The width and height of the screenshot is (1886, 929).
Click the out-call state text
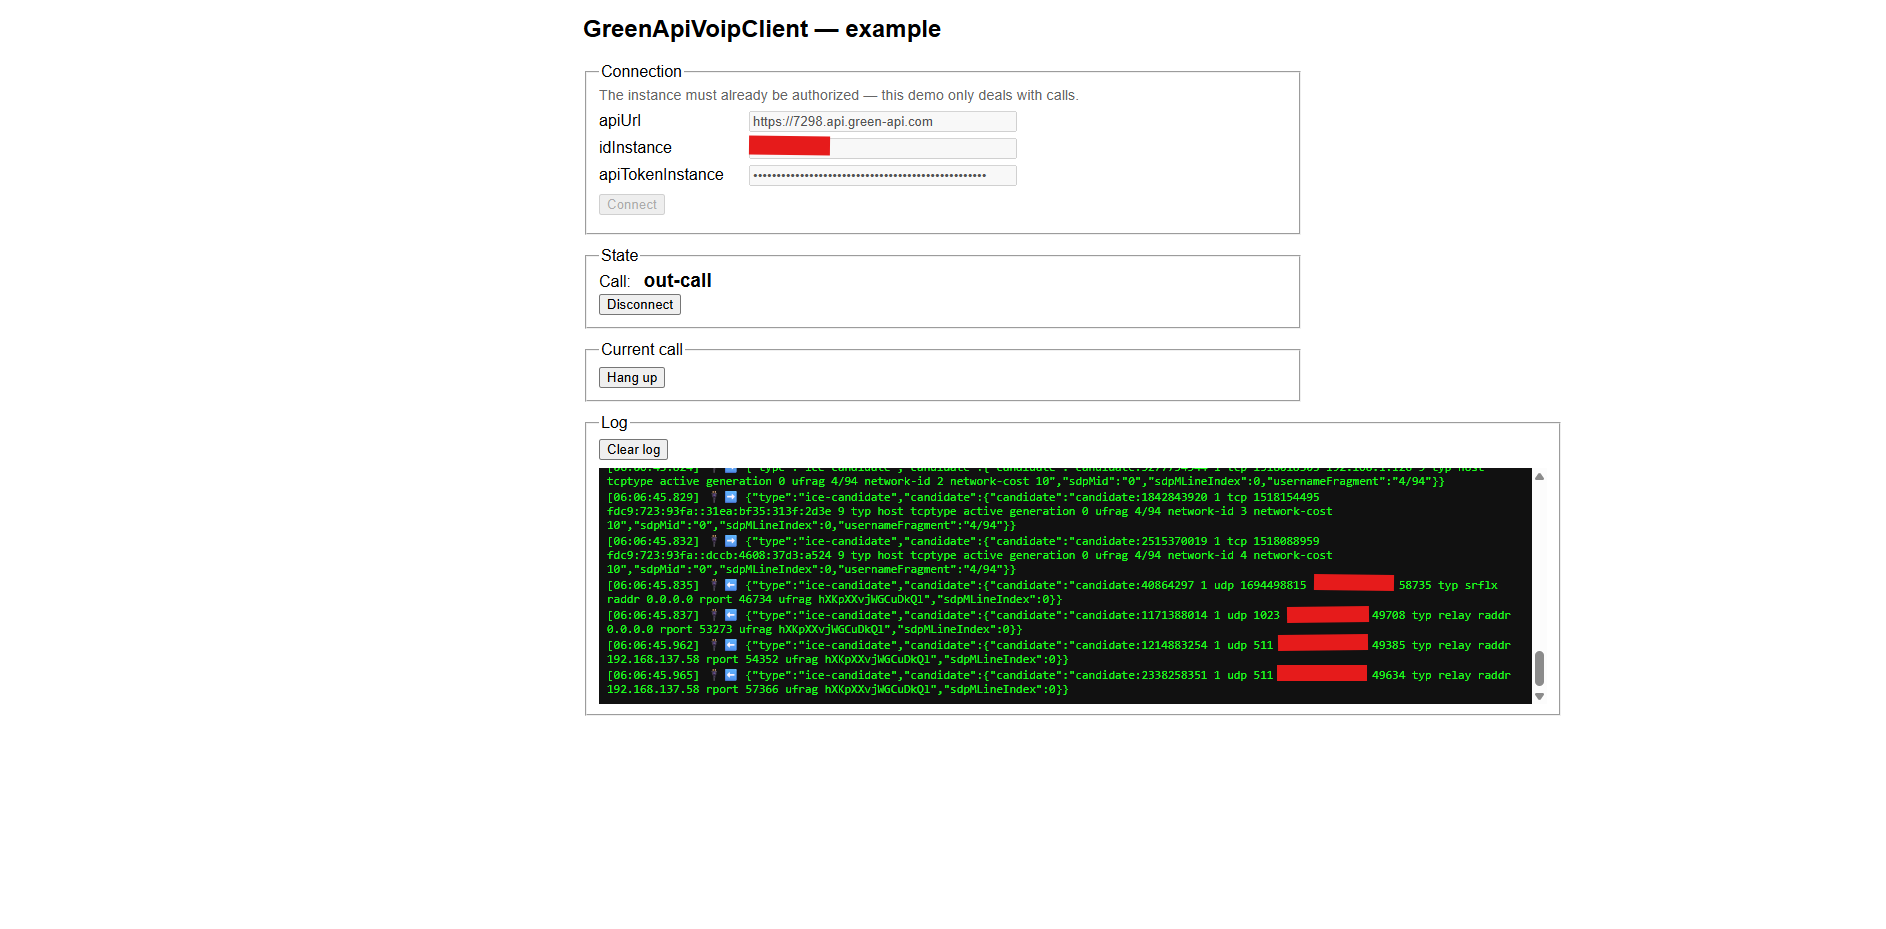point(678,281)
